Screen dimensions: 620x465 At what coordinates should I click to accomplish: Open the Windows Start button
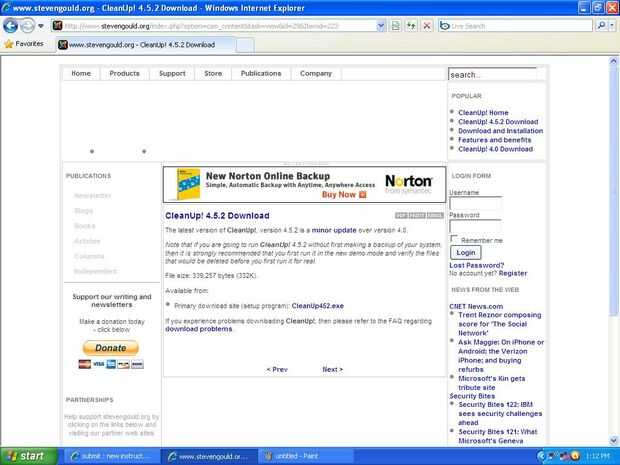[26, 456]
